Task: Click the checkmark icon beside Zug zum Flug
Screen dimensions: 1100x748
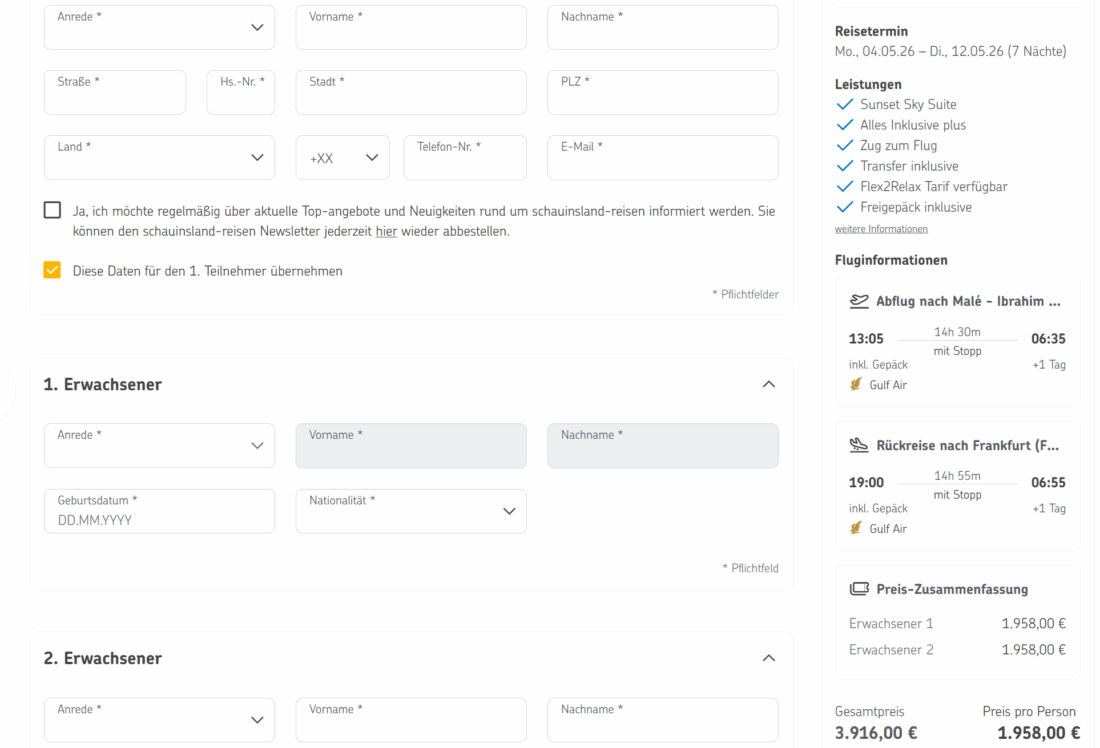Action: click(844, 146)
